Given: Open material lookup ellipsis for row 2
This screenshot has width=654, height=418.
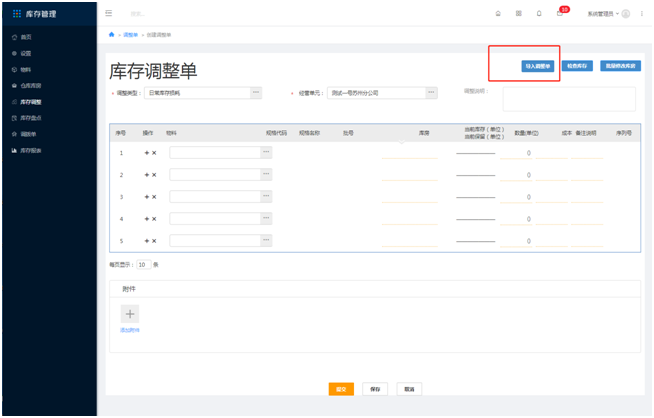Looking at the screenshot, I should pyautogui.click(x=266, y=174).
